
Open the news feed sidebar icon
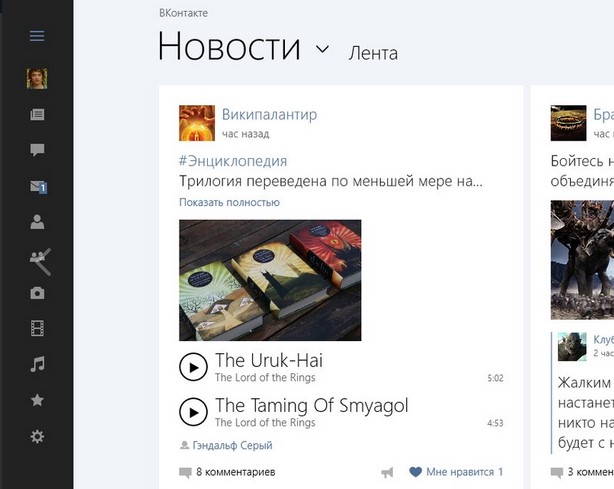click(x=37, y=115)
